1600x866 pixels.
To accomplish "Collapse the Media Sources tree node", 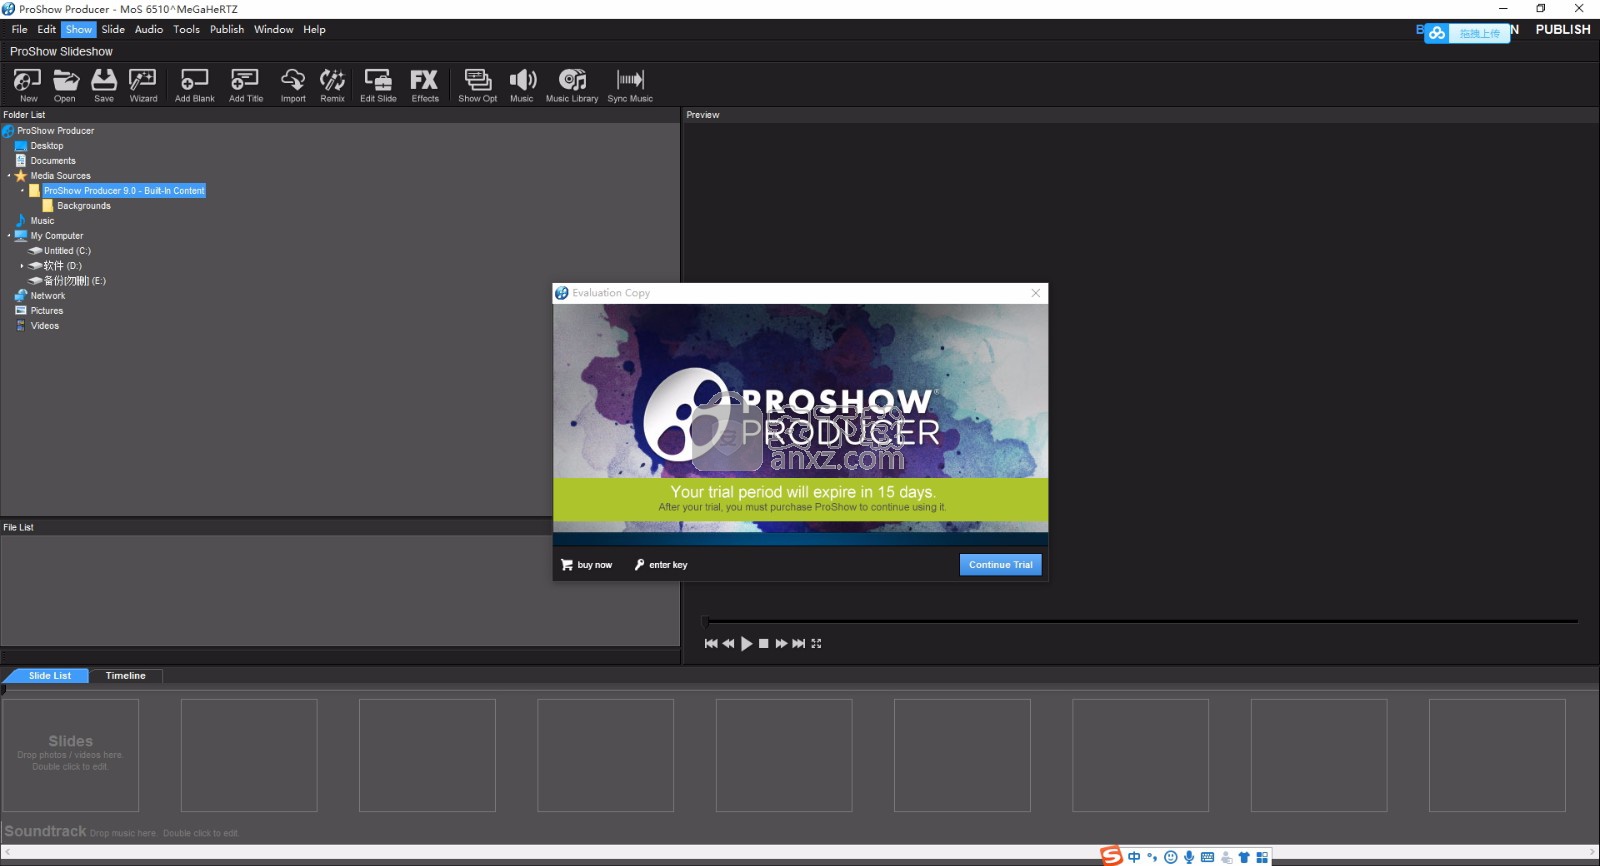I will tap(9, 176).
